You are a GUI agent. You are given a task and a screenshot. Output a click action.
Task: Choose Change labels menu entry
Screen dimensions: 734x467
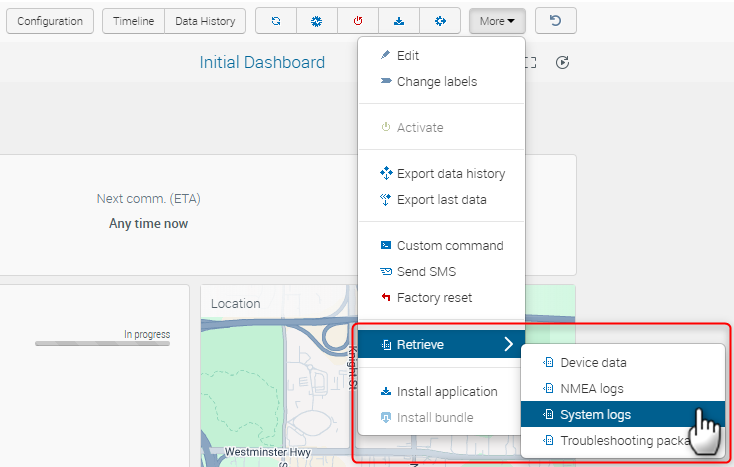click(x=436, y=82)
